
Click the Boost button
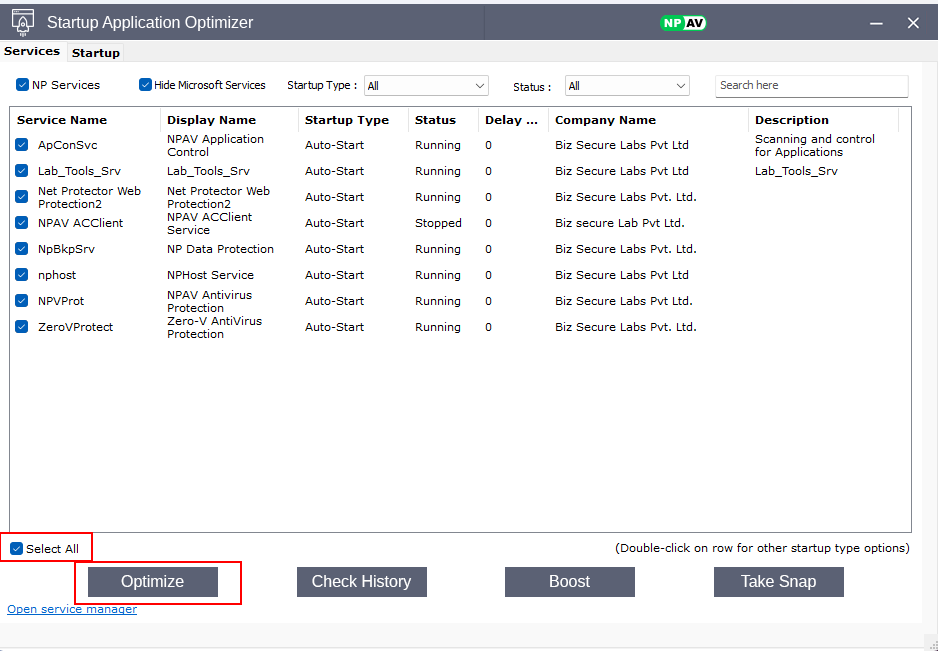tap(569, 582)
